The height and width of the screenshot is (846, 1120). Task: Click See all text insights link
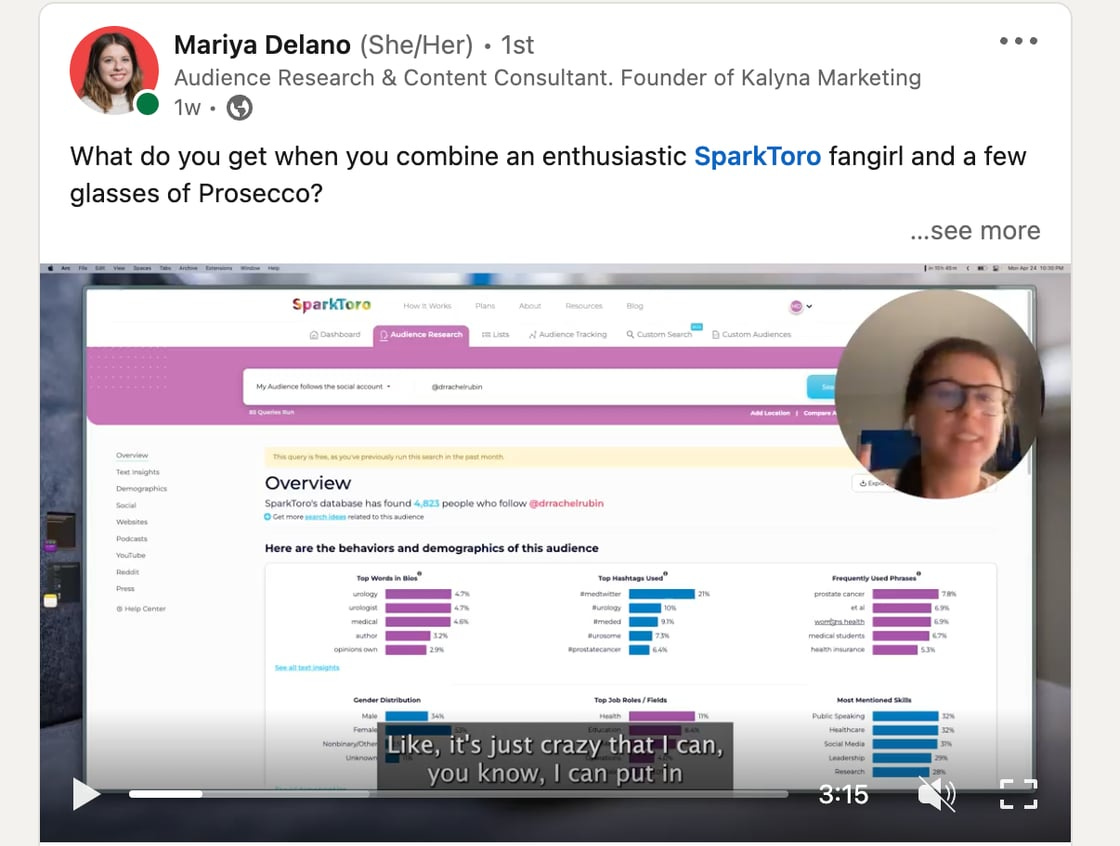coord(307,667)
